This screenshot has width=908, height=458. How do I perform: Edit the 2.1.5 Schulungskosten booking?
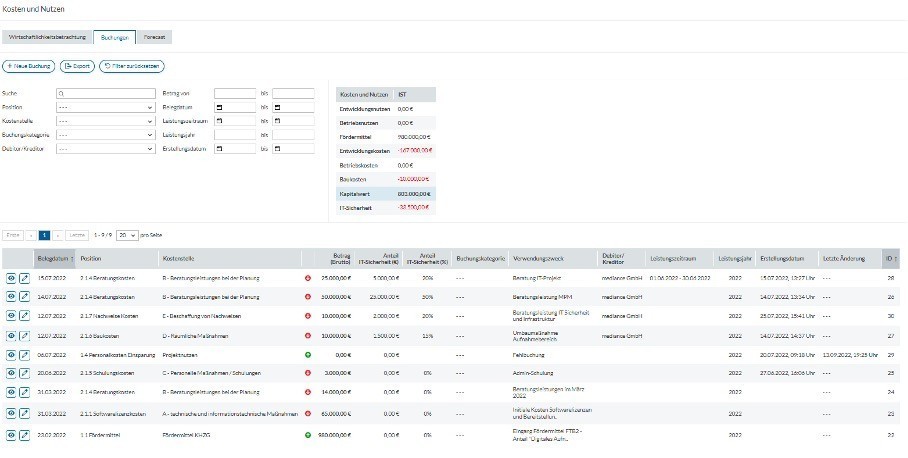click(24, 373)
